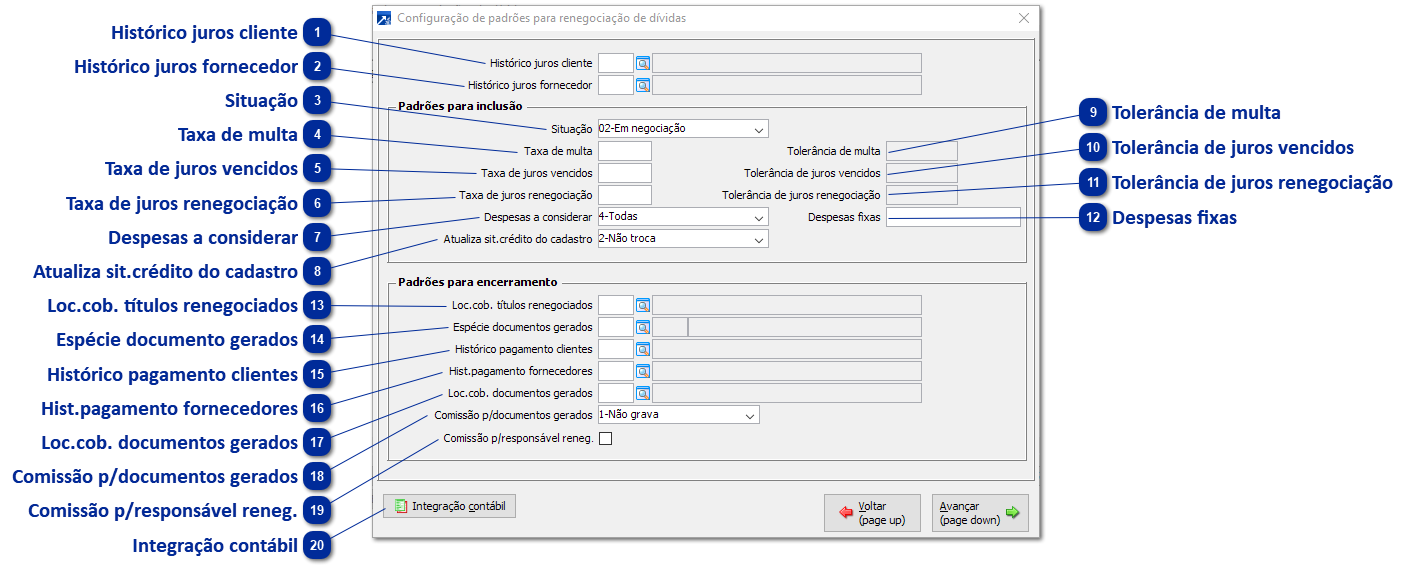Expand the Despesas a considerar dropdown
Screen dimensions: 1409x574
[759, 217]
